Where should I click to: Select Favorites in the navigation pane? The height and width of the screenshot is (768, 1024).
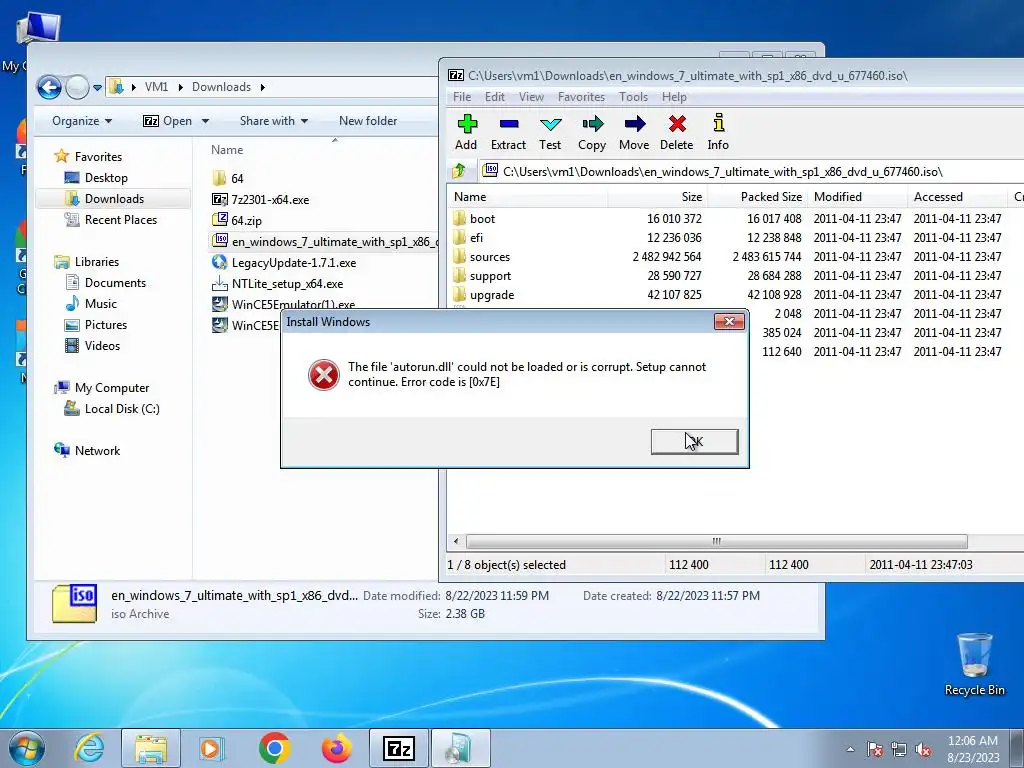(98, 157)
